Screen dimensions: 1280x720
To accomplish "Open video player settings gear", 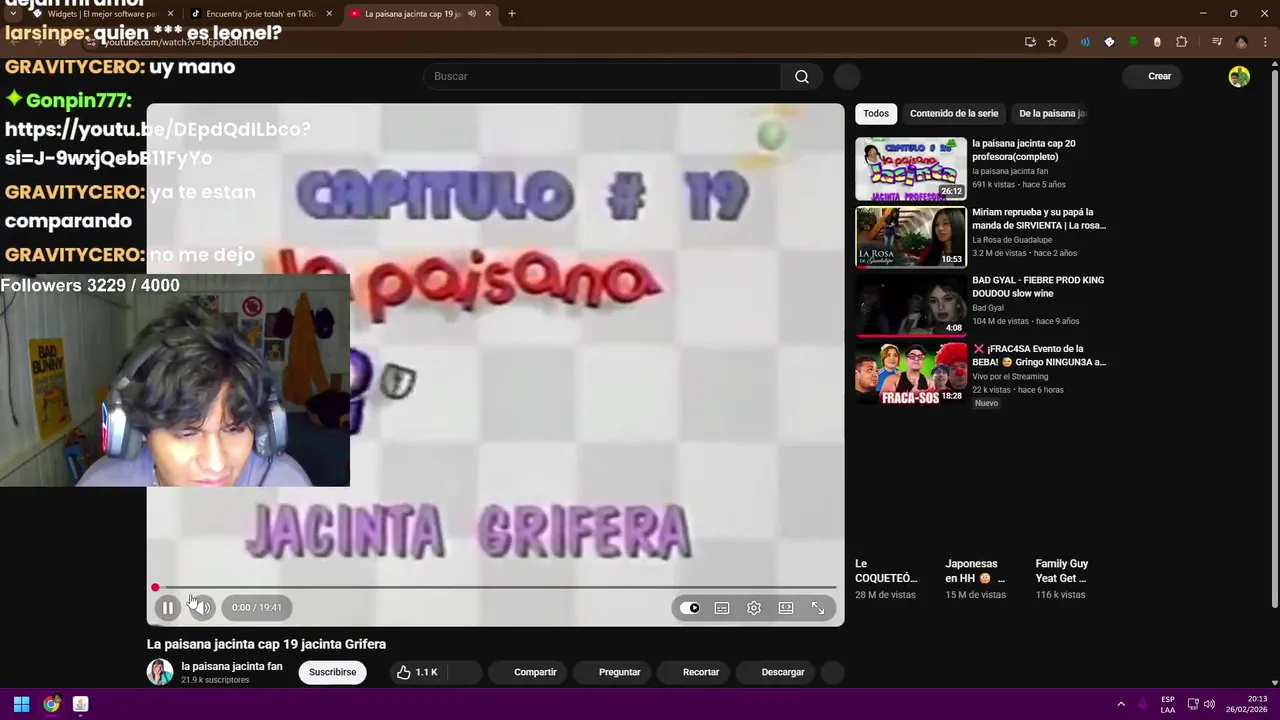I will click(x=754, y=608).
